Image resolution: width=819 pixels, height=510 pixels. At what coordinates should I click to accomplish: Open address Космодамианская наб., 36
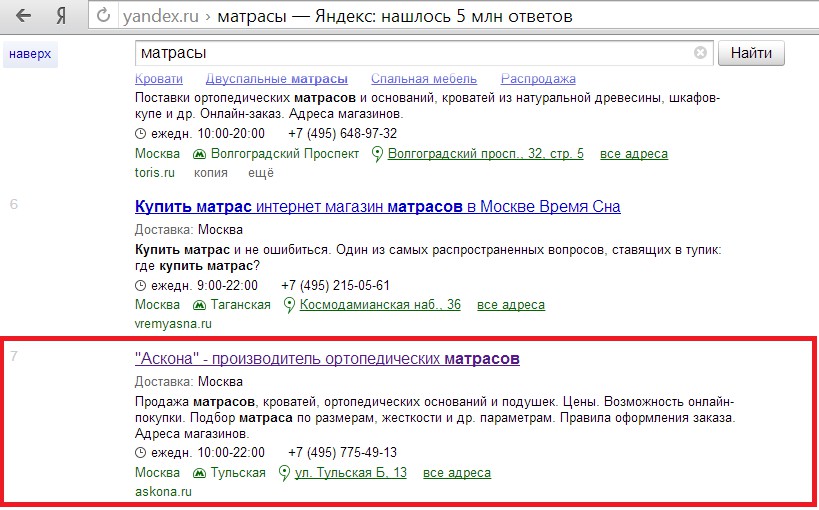click(380, 305)
